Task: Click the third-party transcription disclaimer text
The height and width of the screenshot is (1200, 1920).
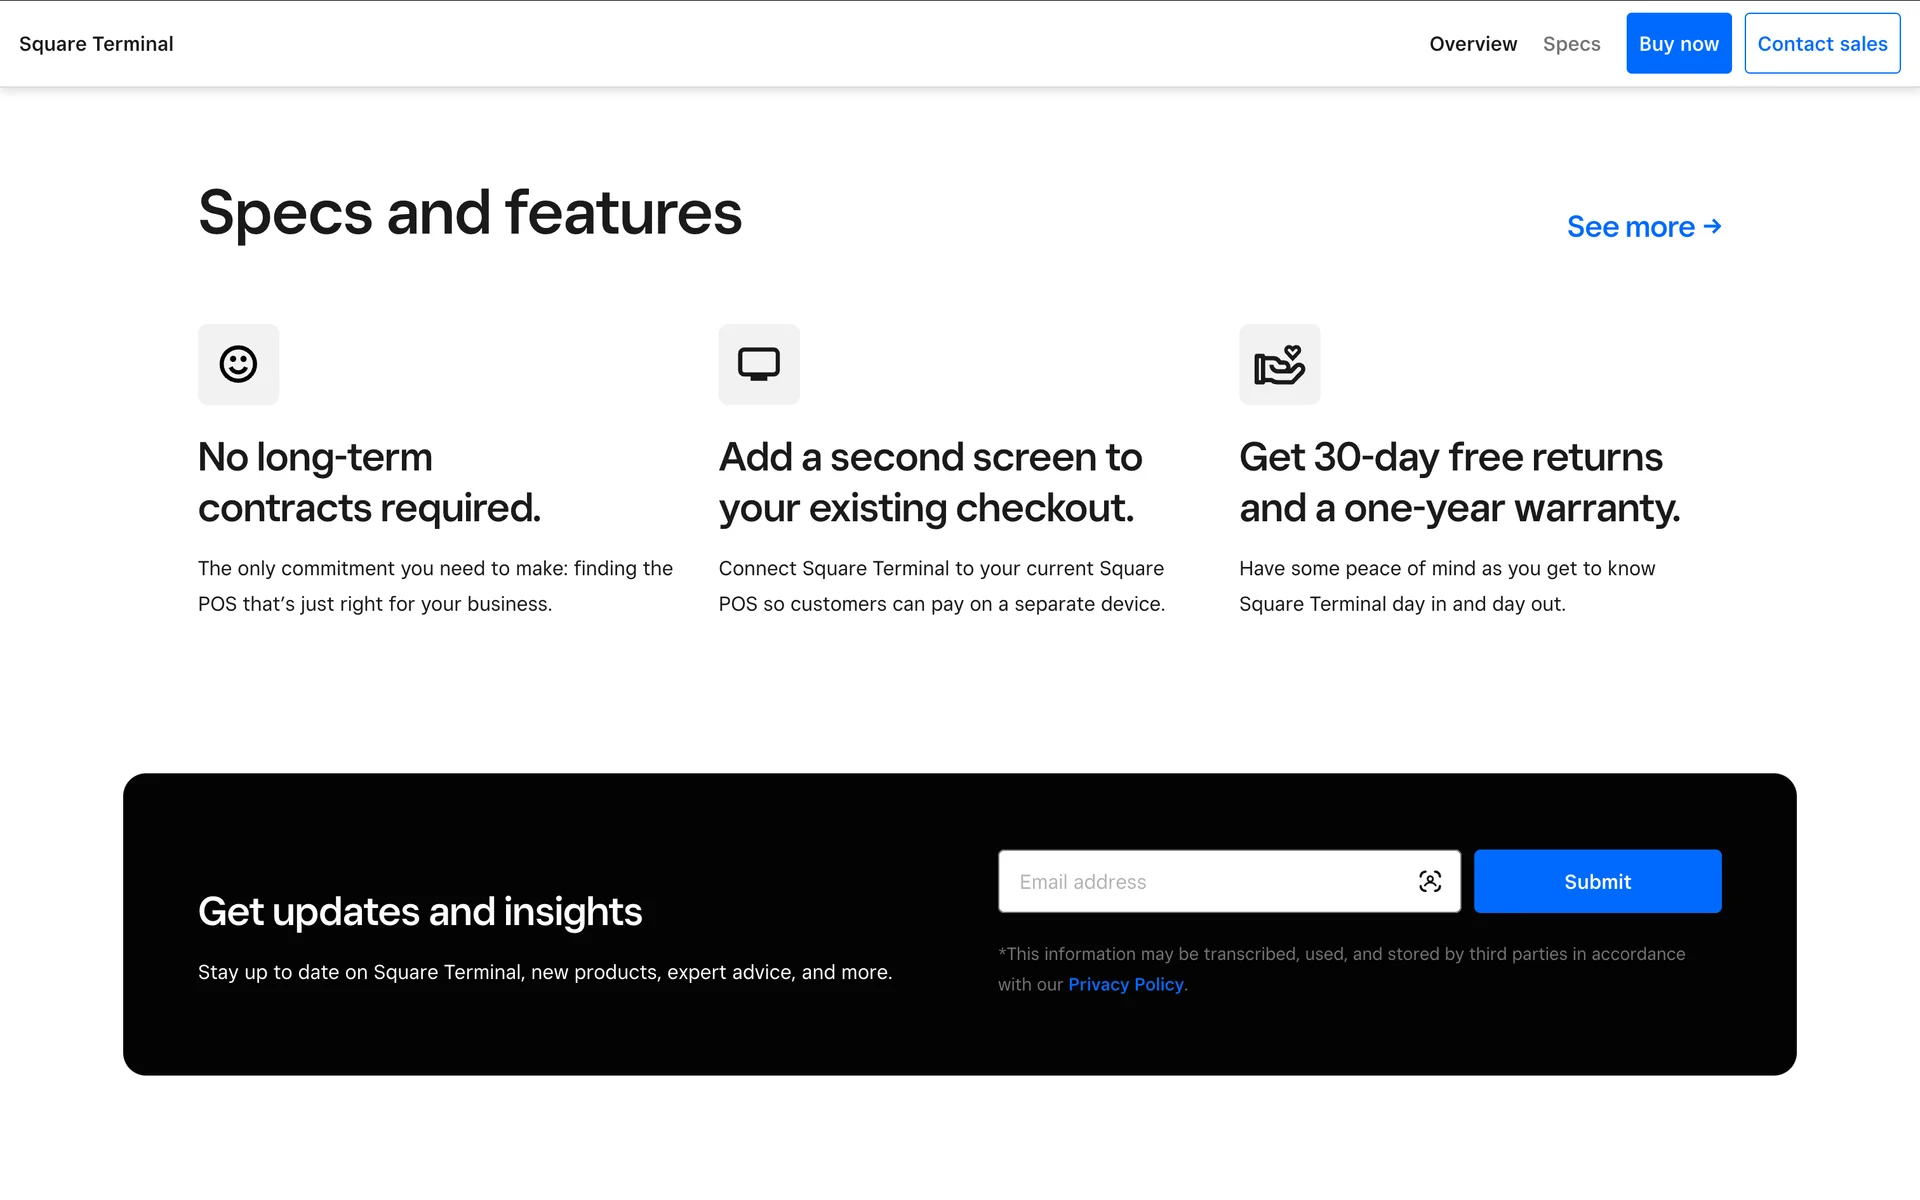Action: click(1340, 954)
